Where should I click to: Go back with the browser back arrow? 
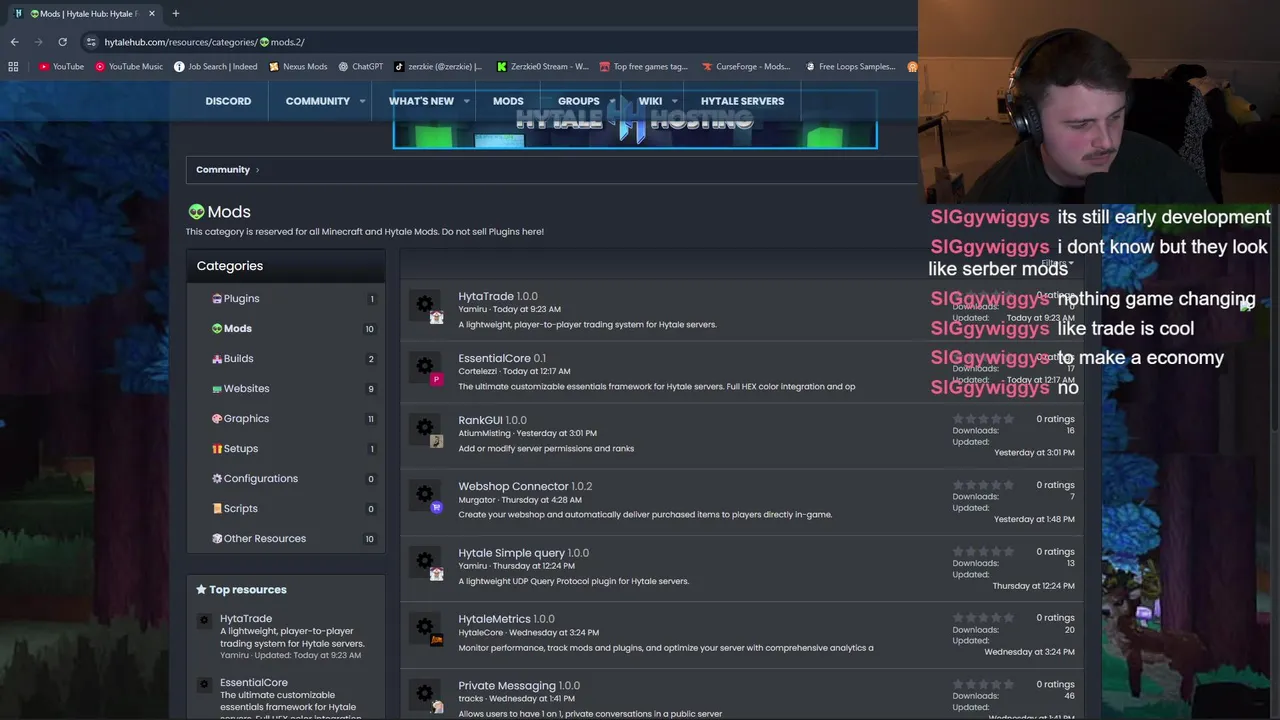tap(14, 42)
